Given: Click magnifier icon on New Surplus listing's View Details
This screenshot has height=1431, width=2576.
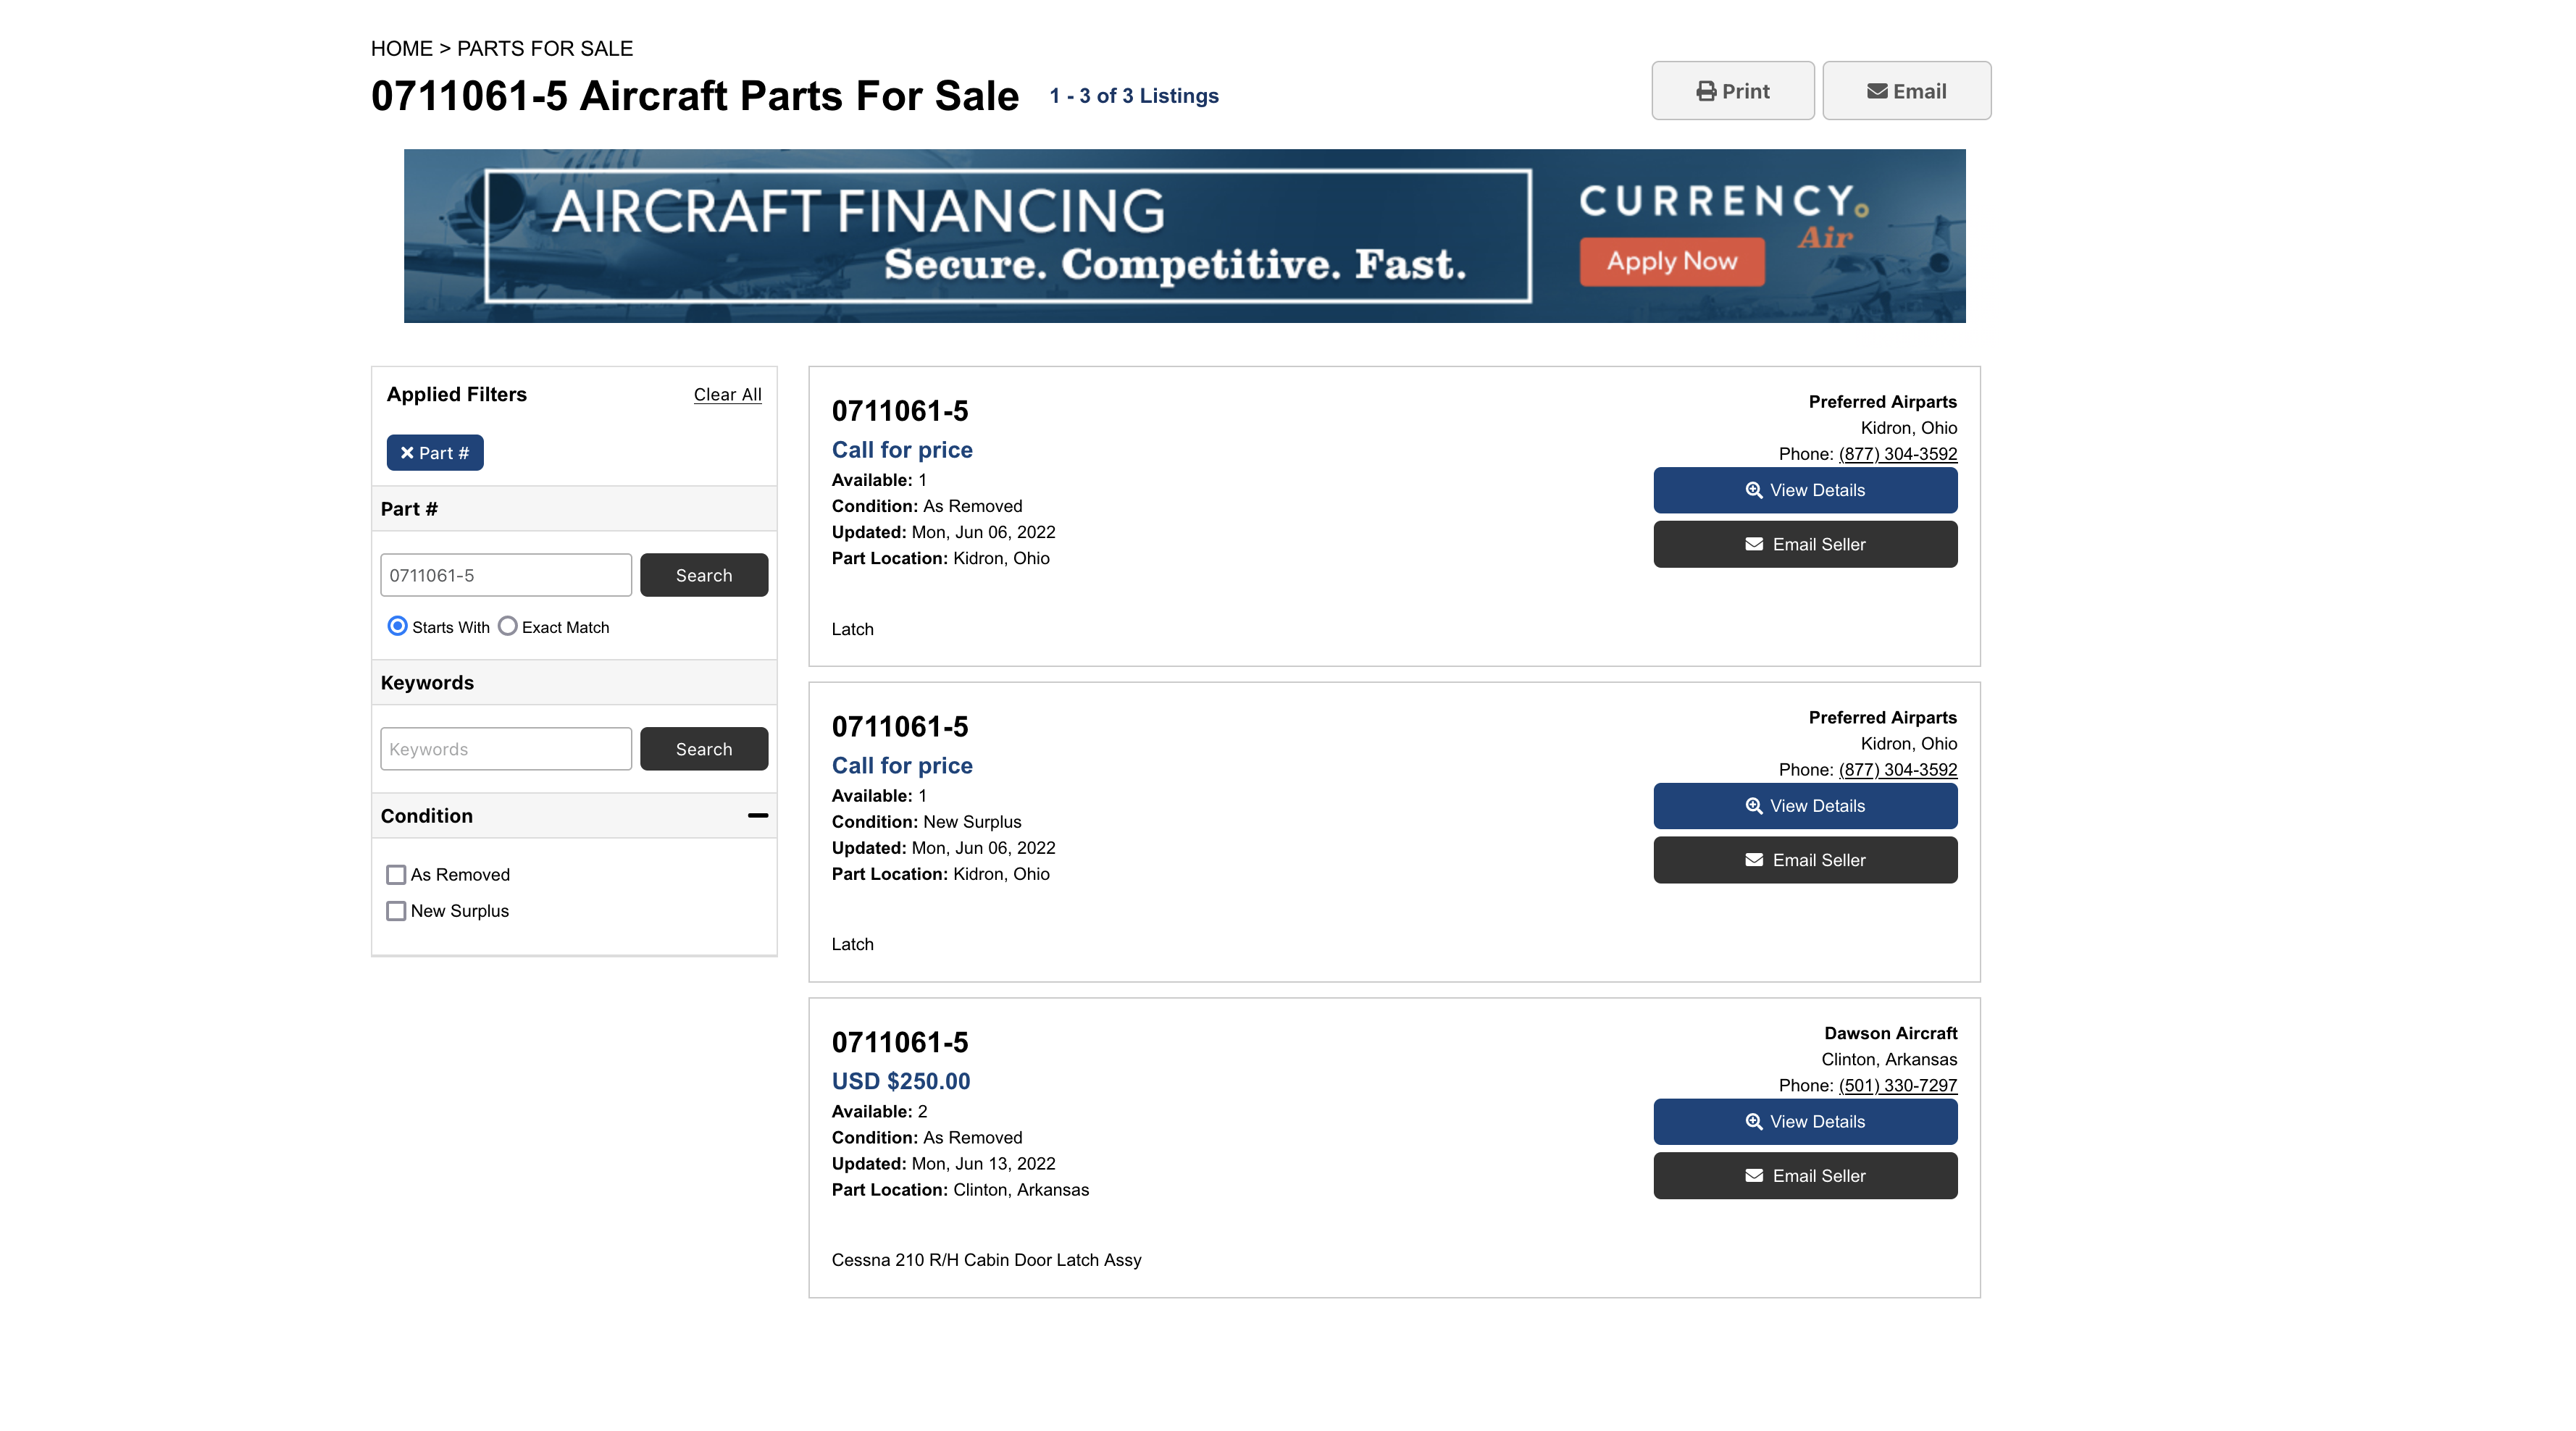Looking at the screenshot, I should (1754, 806).
